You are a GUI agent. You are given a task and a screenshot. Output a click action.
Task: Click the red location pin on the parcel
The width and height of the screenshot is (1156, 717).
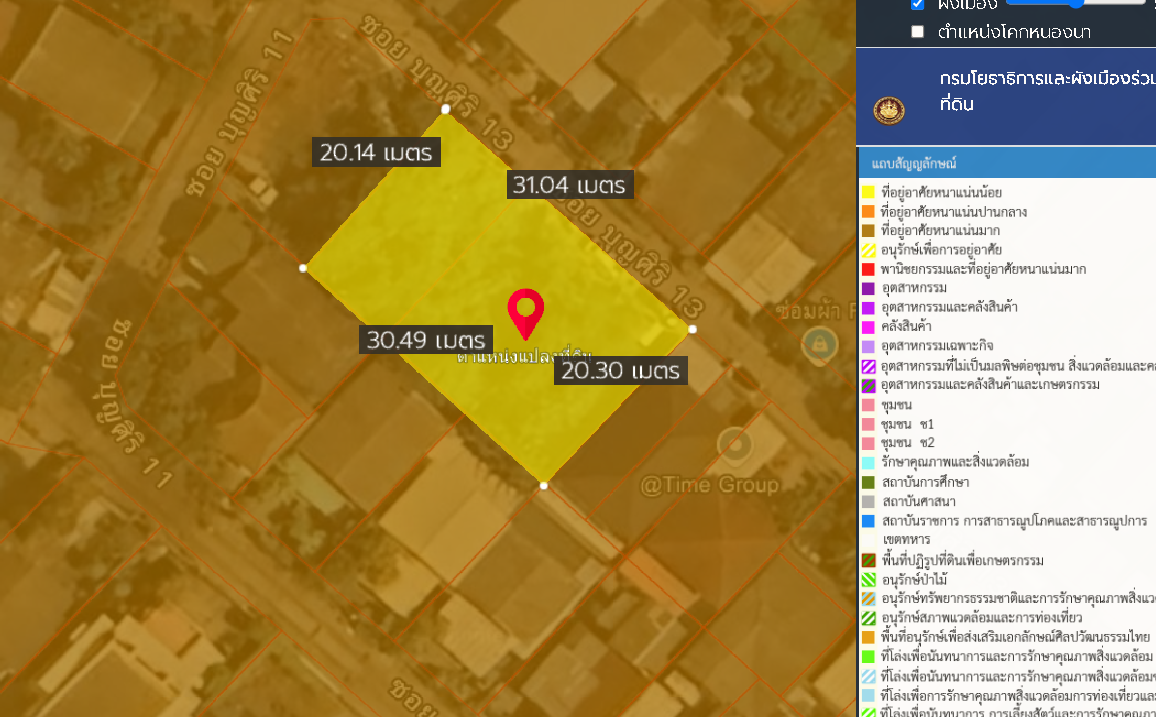526,315
